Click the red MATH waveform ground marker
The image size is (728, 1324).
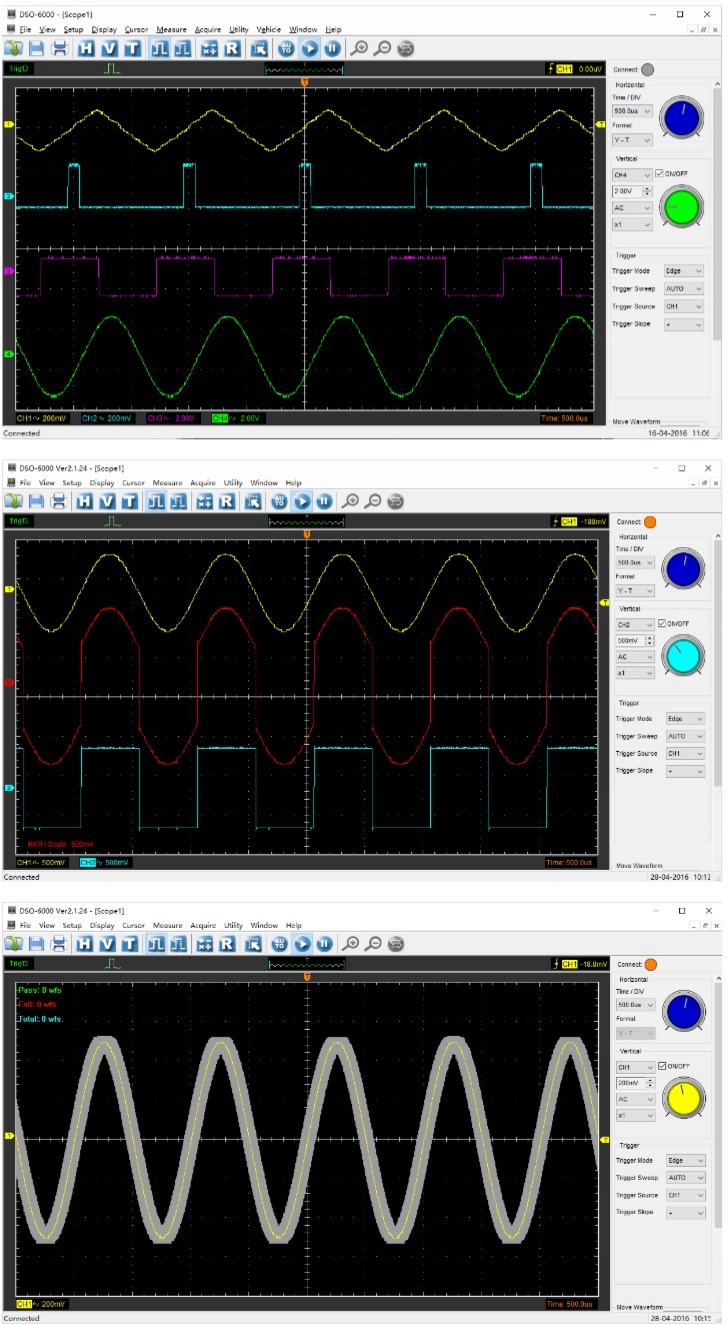[8, 683]
